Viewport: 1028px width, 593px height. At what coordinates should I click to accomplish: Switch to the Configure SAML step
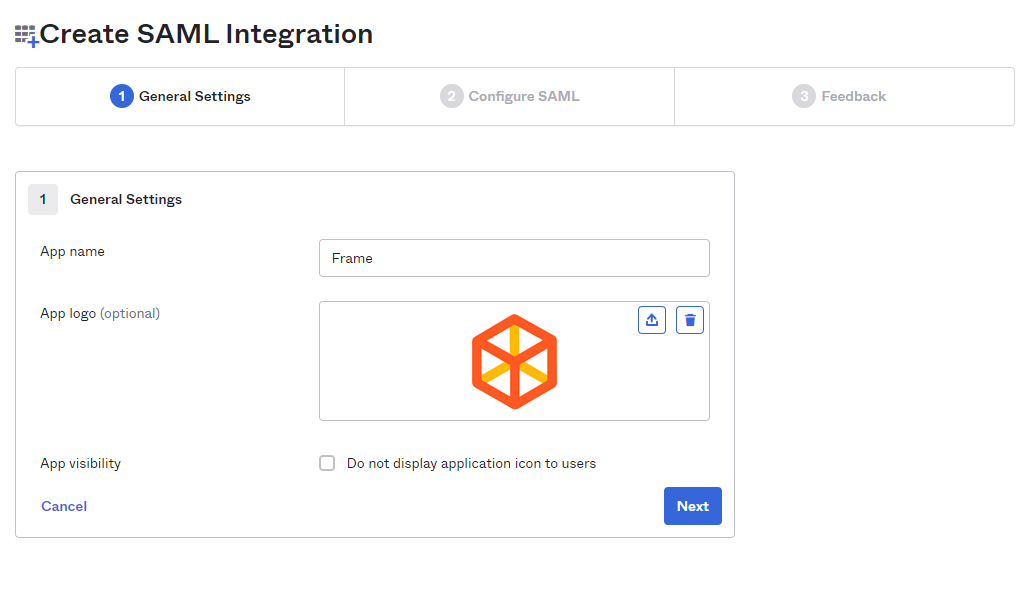click(509, 96)
